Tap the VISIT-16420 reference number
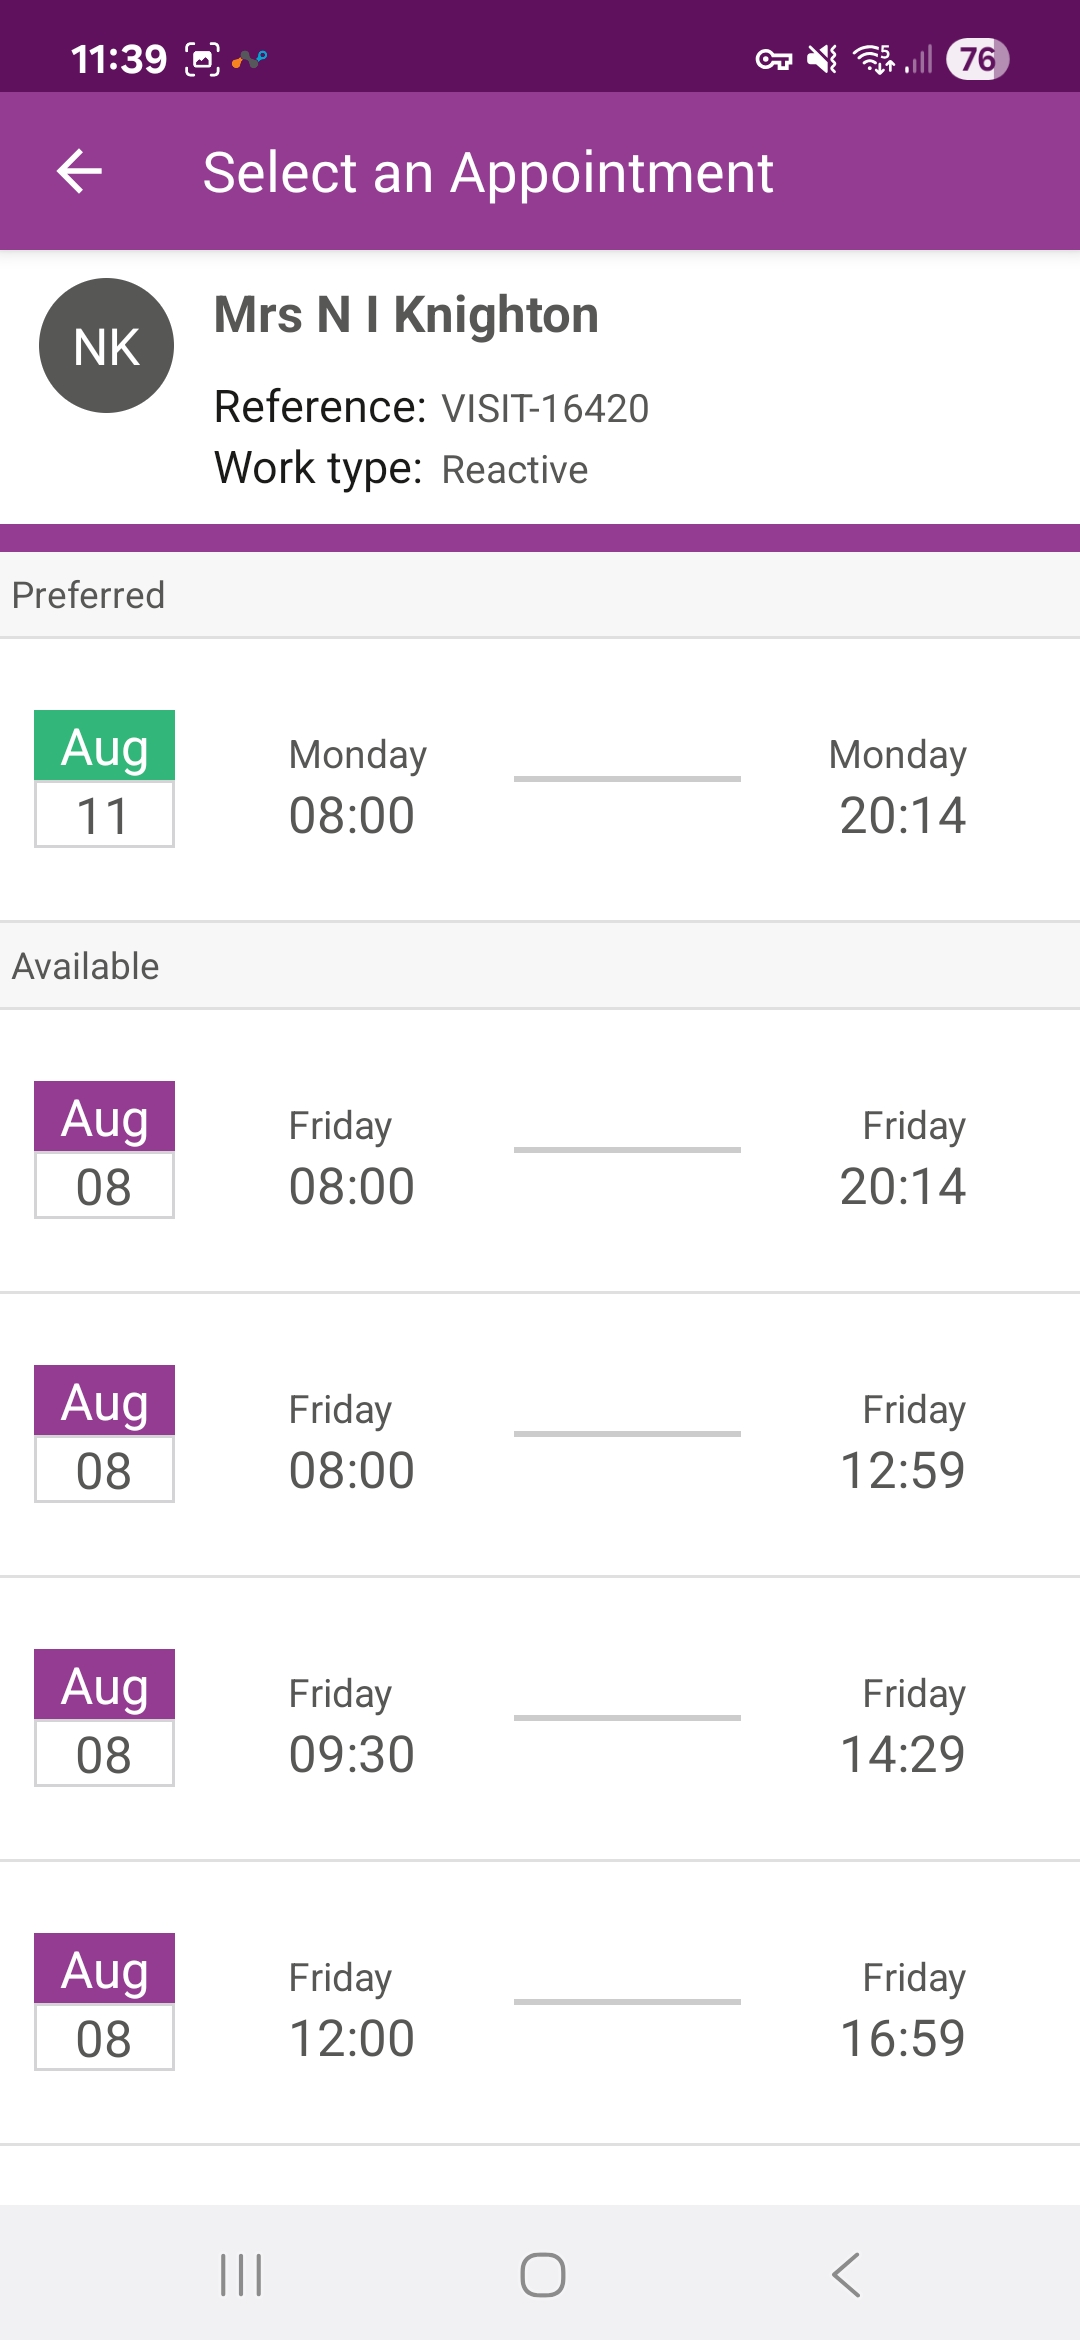 [545, 409]
